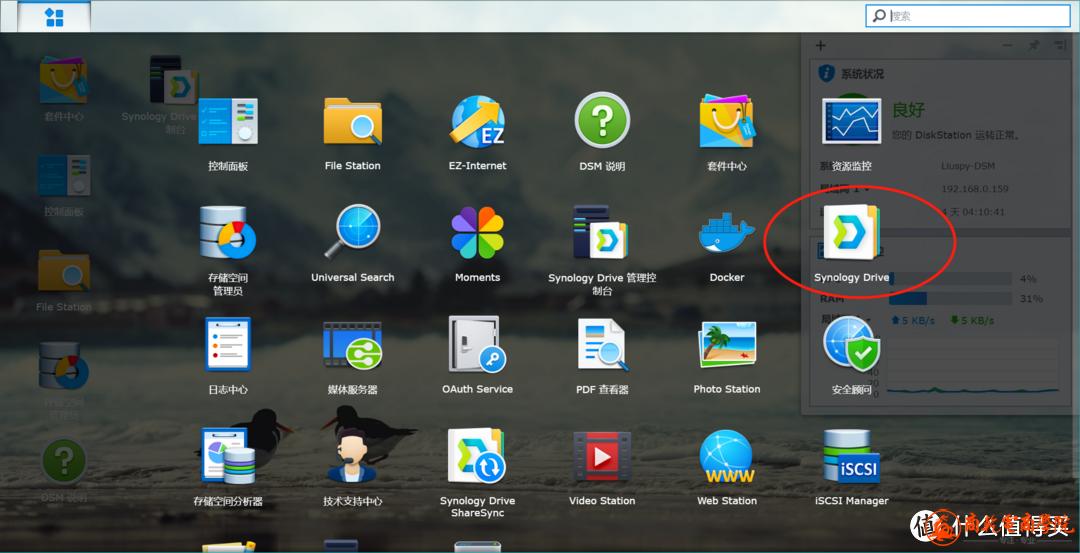Click the text 您的 DiskStation 运转正常。
Screen dimensions: 1080x553
point(957,135)
